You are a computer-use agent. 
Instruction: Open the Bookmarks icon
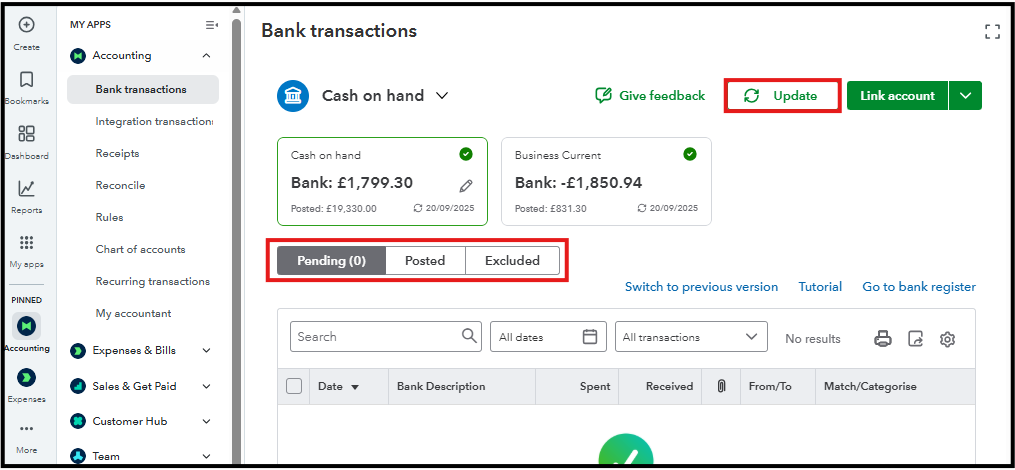pyautogui.click(x=27, y=80)
